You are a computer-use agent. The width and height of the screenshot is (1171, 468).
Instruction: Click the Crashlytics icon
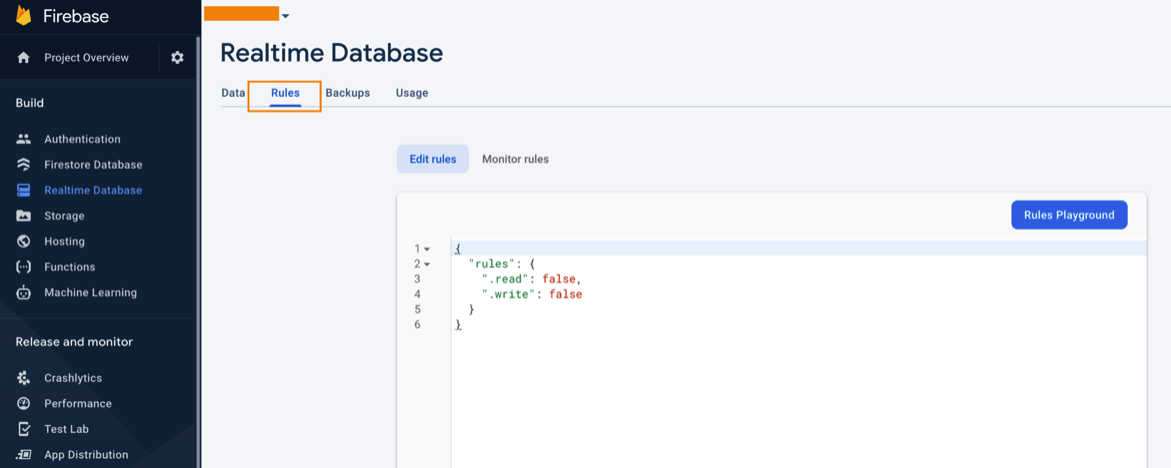[x=24, y=378]
